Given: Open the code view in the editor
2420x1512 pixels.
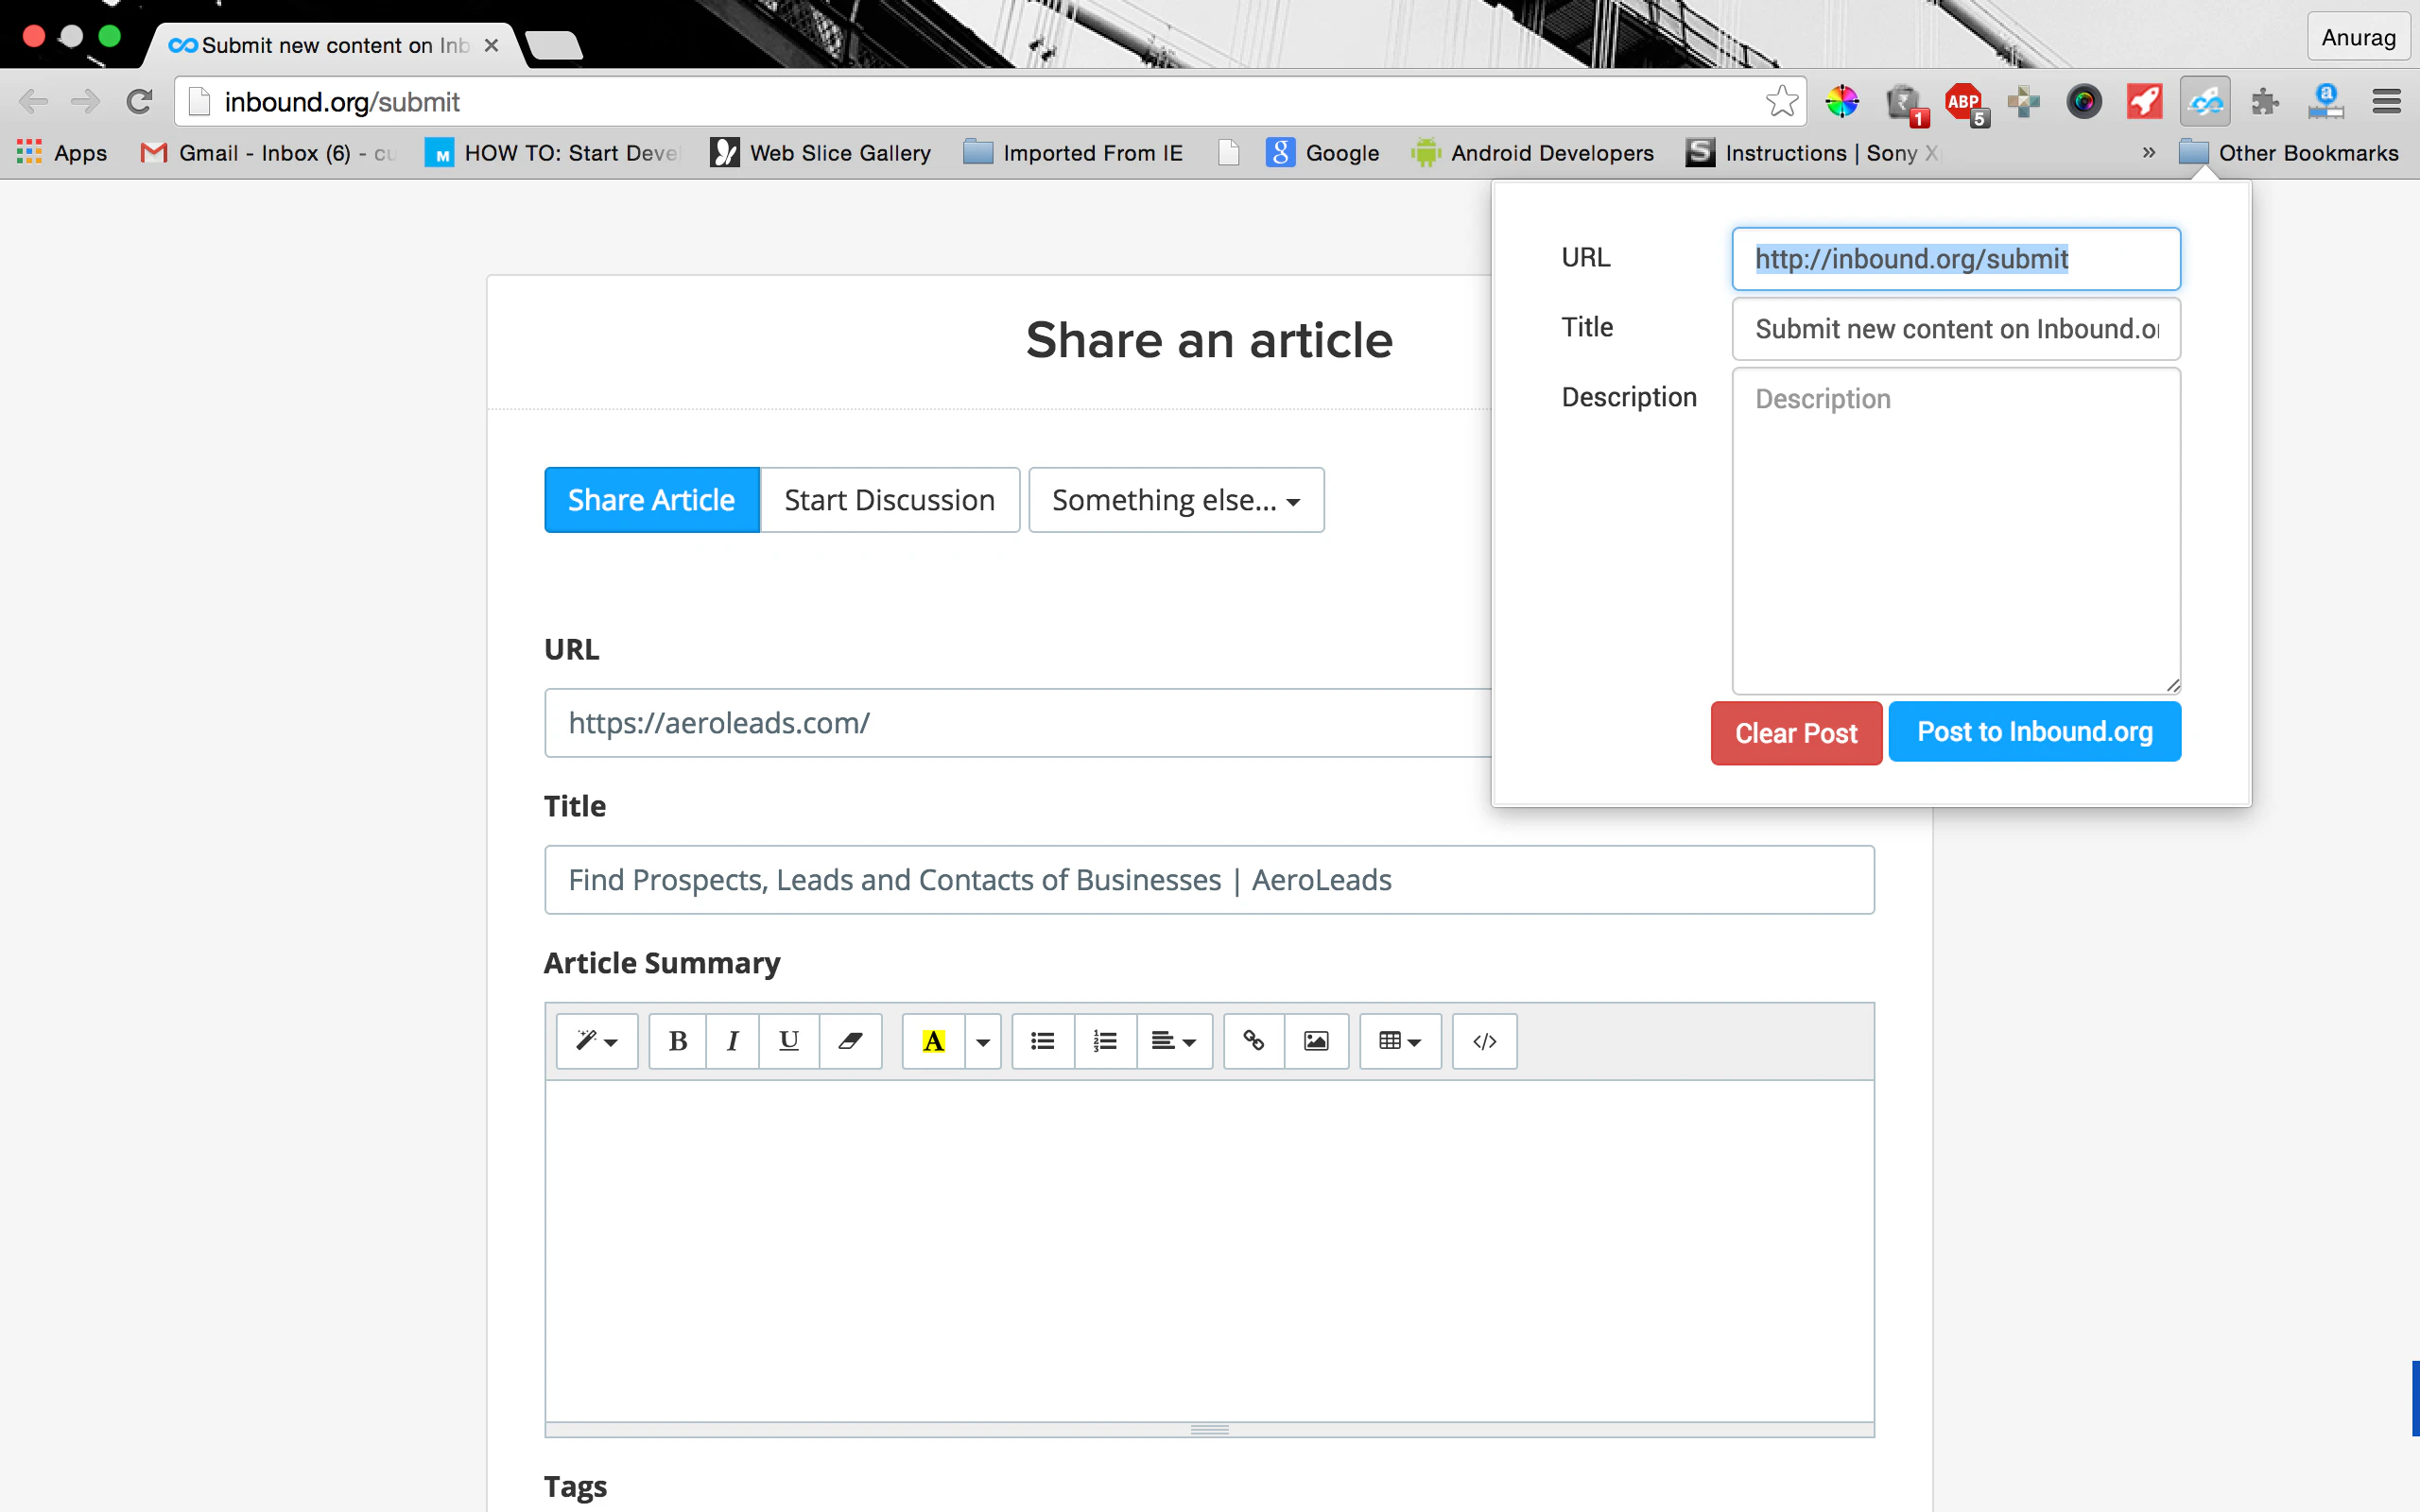Looking at the screenshot, I should [1484, 1041].
